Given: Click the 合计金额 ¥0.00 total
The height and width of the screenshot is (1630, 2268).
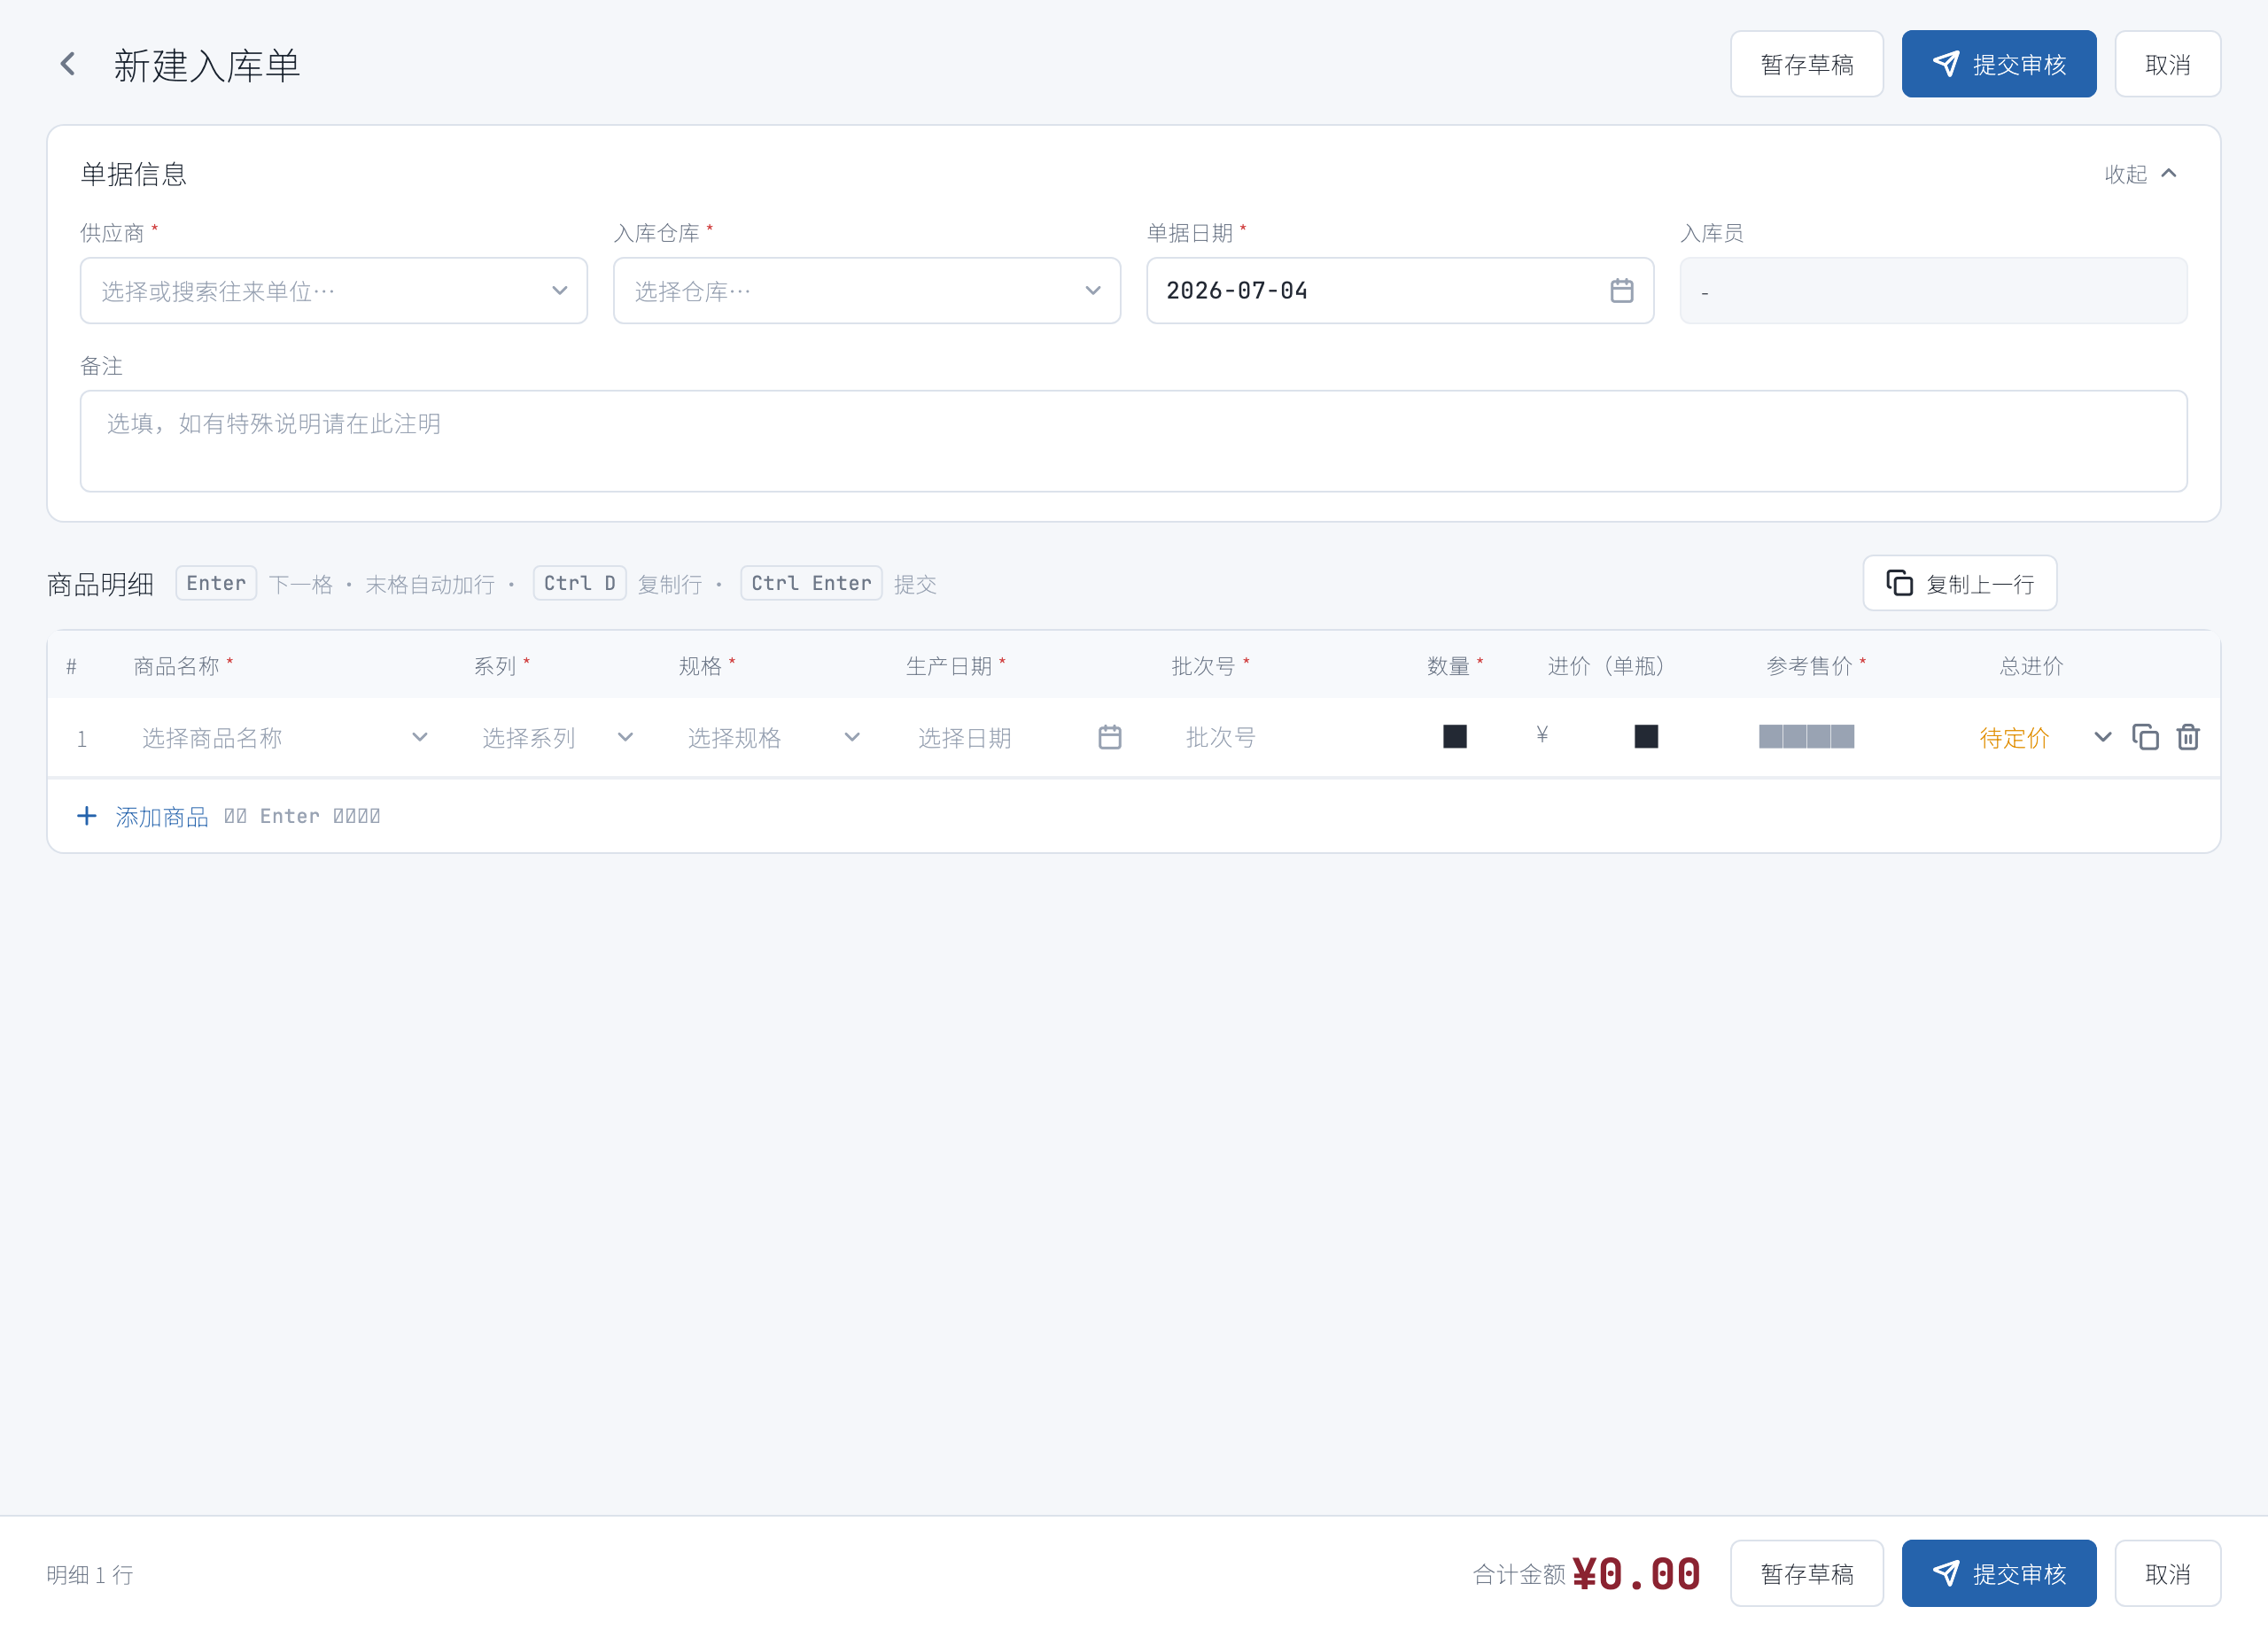Looking at the screenshot, I should click(x=1586, y=1574).
